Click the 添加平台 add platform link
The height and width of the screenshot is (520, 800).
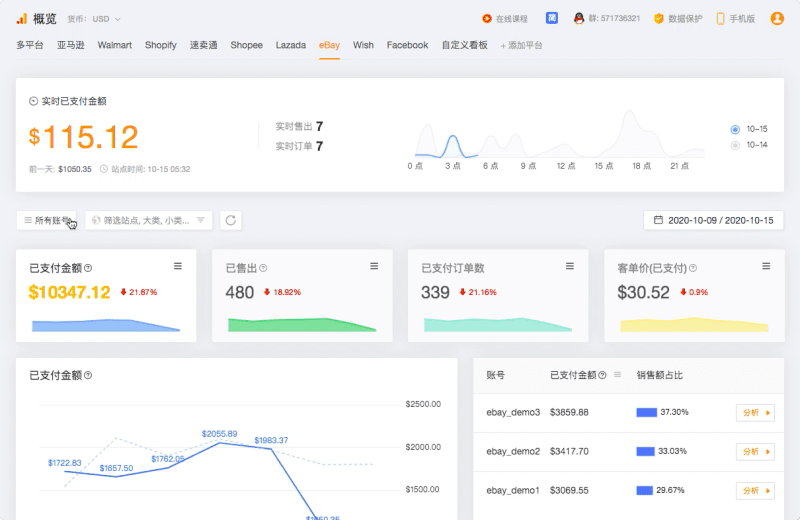point(521,45)
